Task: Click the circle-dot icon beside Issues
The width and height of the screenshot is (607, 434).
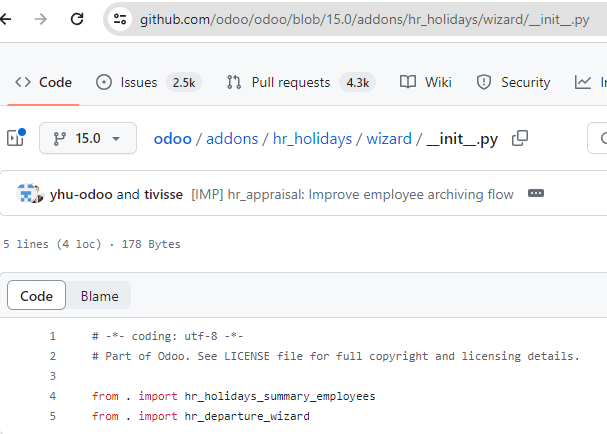Action: 104,82
